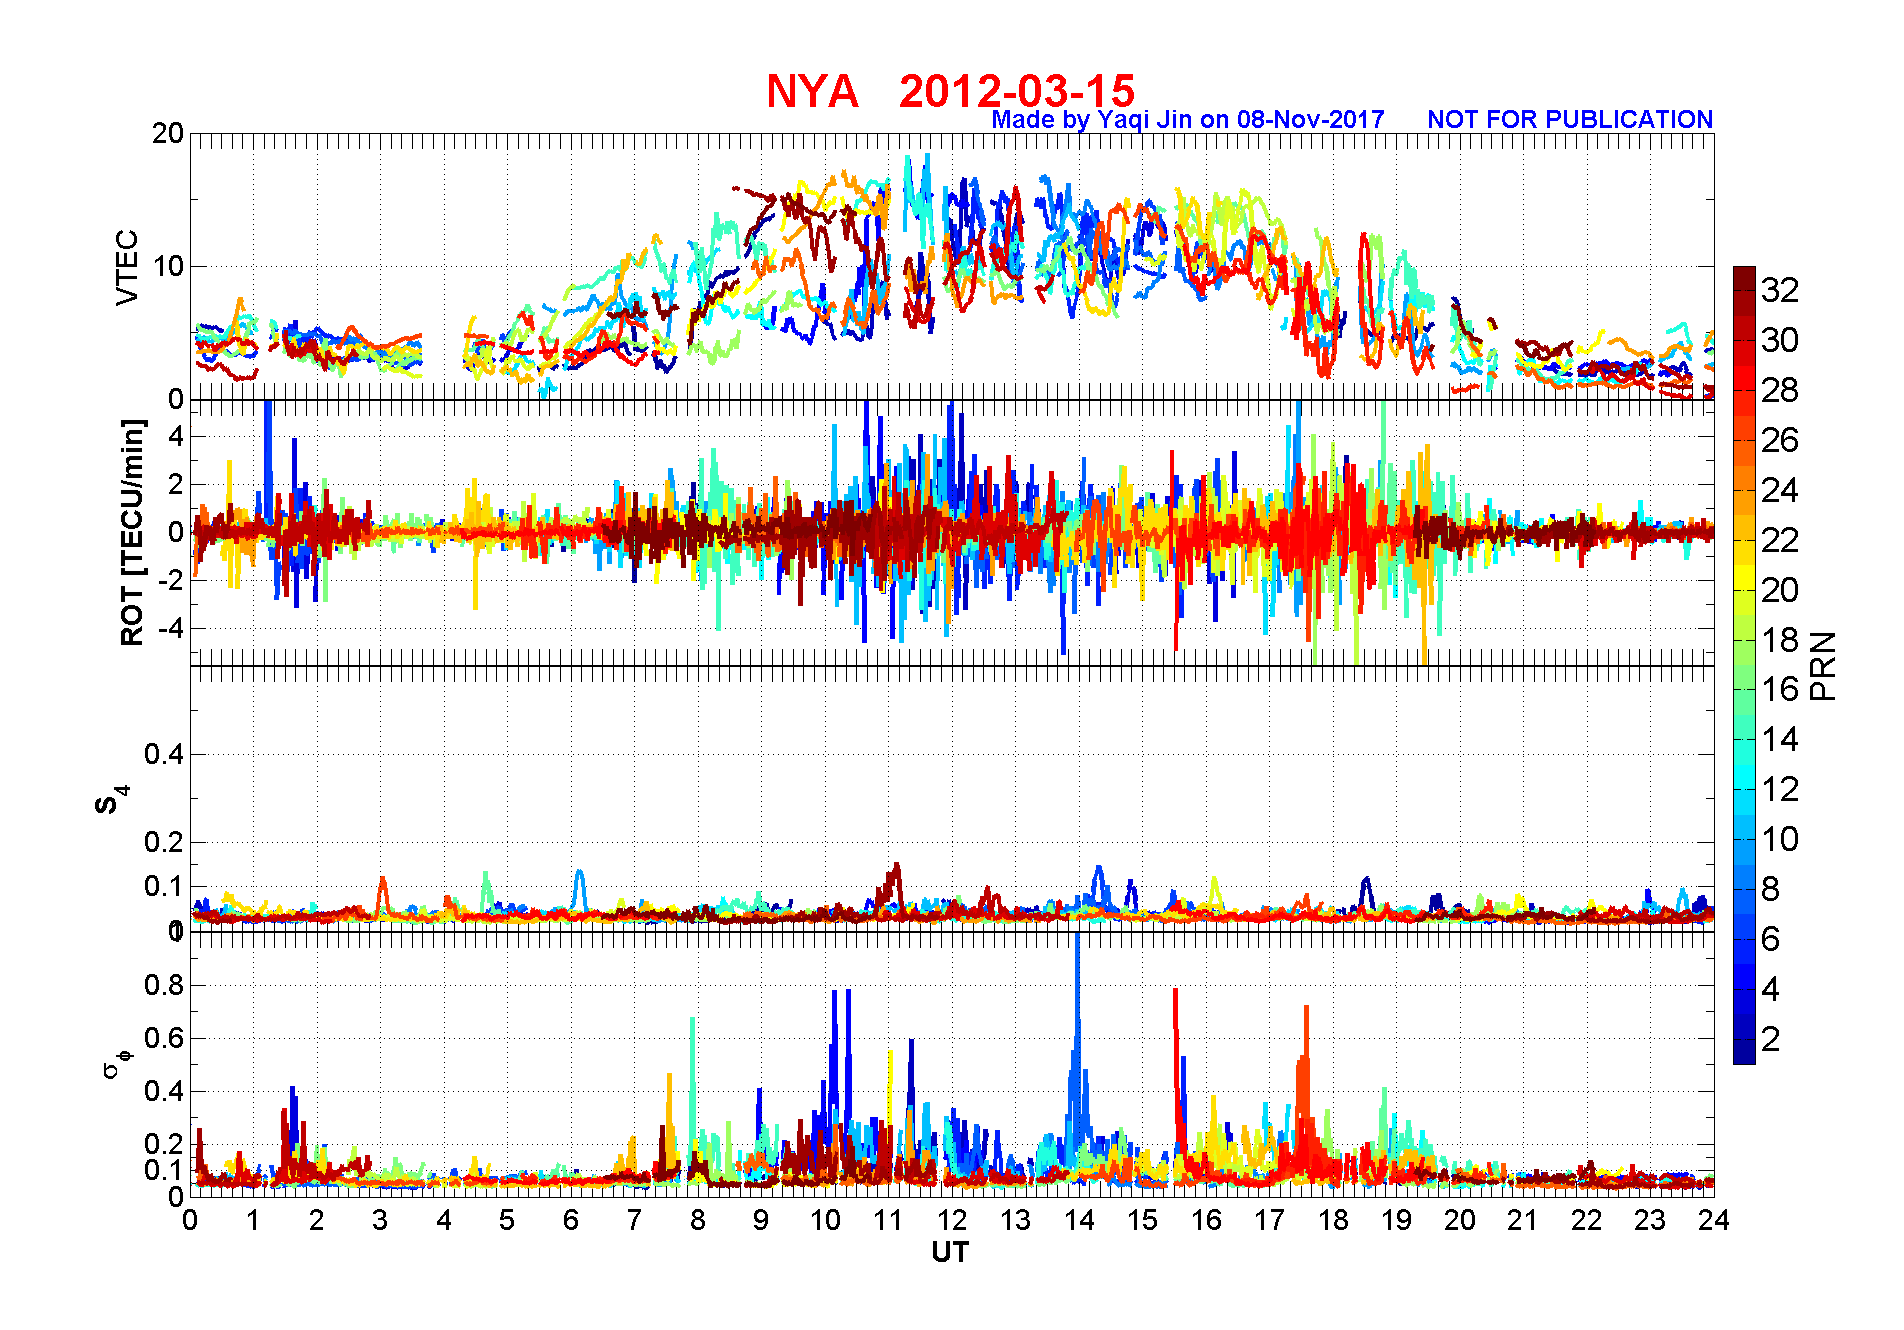Screen dimensions: 1904x1330
Task: Click the UT x-axis label
Action: (x=950, y=1252)
